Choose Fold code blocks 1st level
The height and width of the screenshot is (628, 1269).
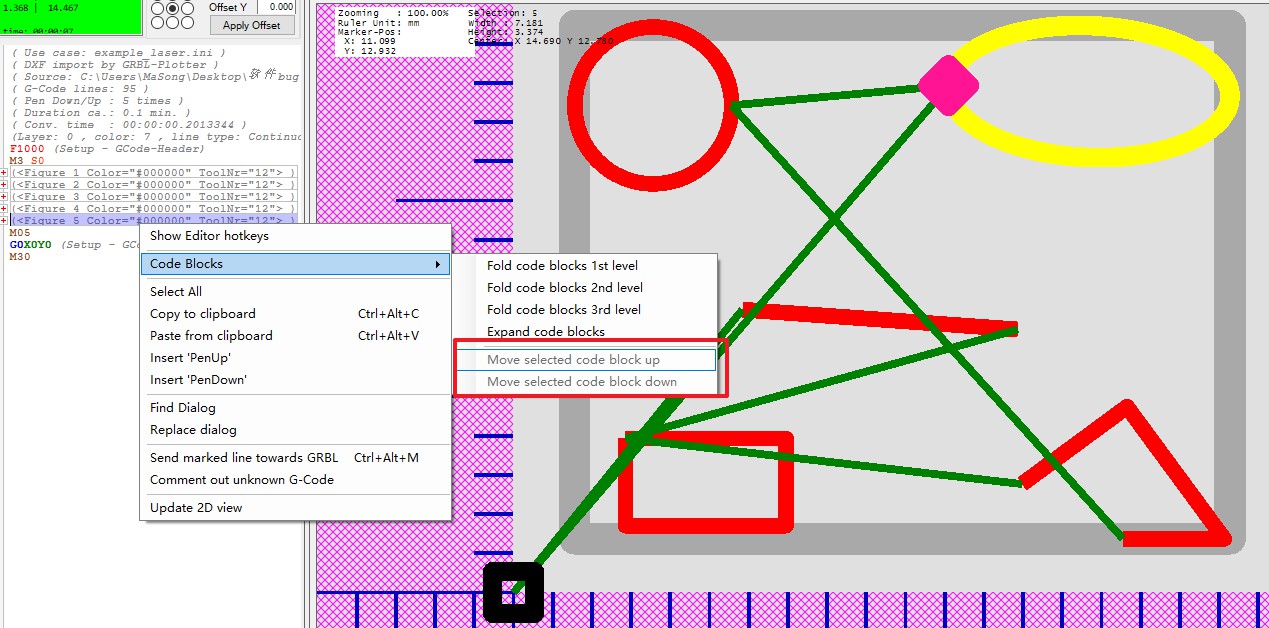562,266
